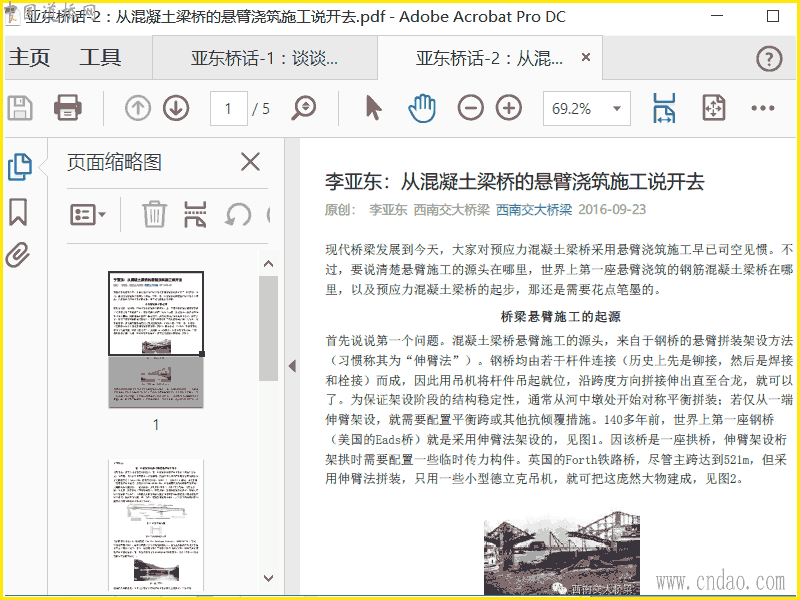
Task: Fit the page to window
Action: (x=713, y=108)
